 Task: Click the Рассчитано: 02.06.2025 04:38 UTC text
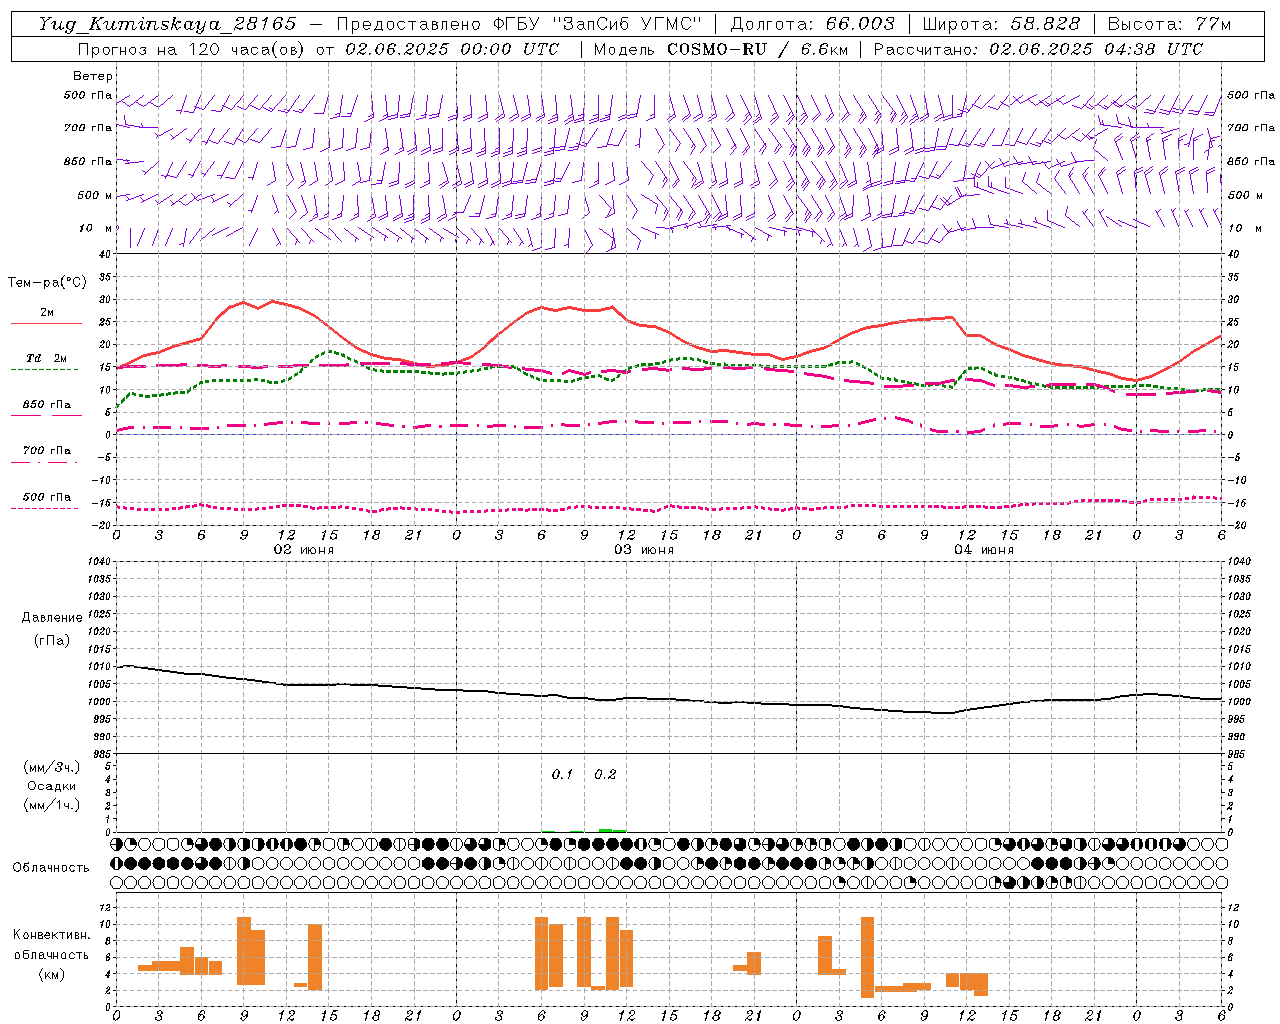(1038, 49)
